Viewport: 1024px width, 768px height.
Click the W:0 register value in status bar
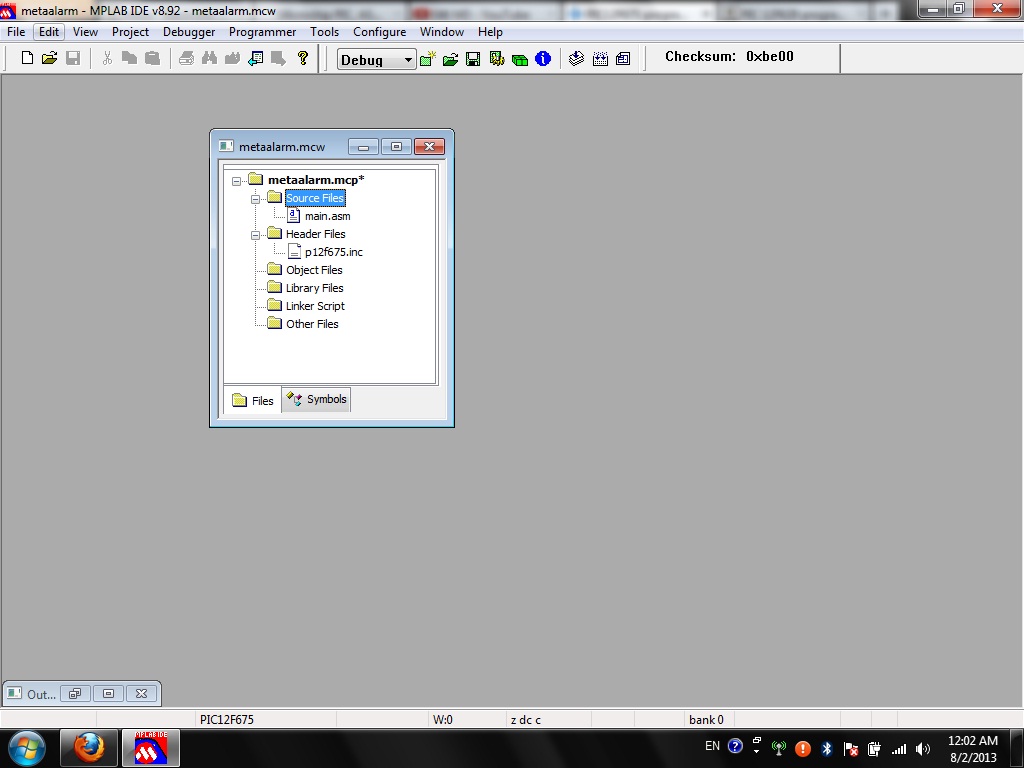click(x=443, y=720)
